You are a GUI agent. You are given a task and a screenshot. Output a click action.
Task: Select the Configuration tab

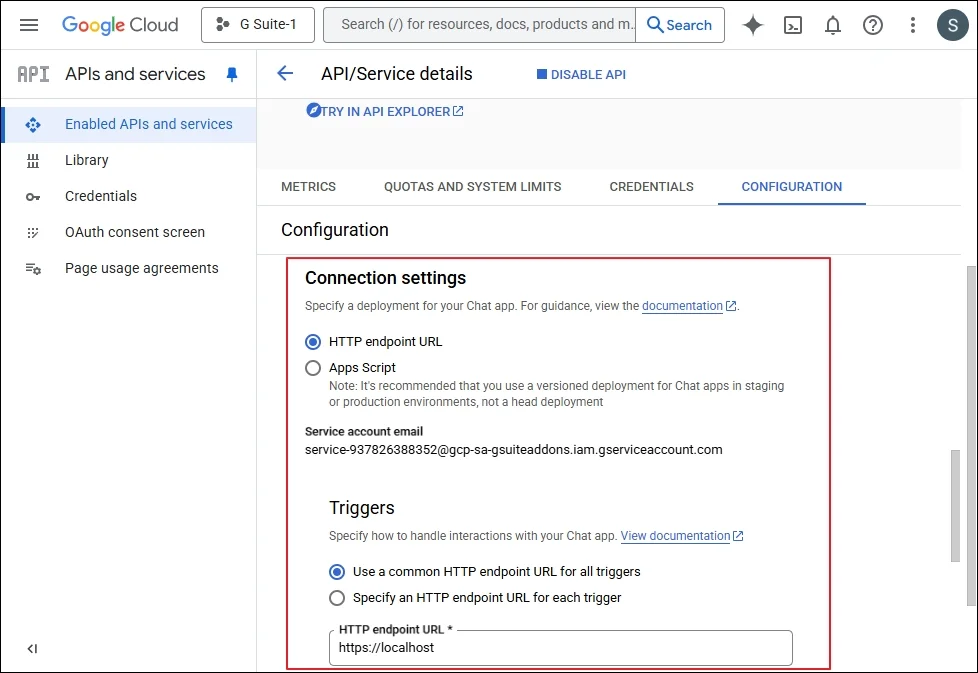coord(792,186)
